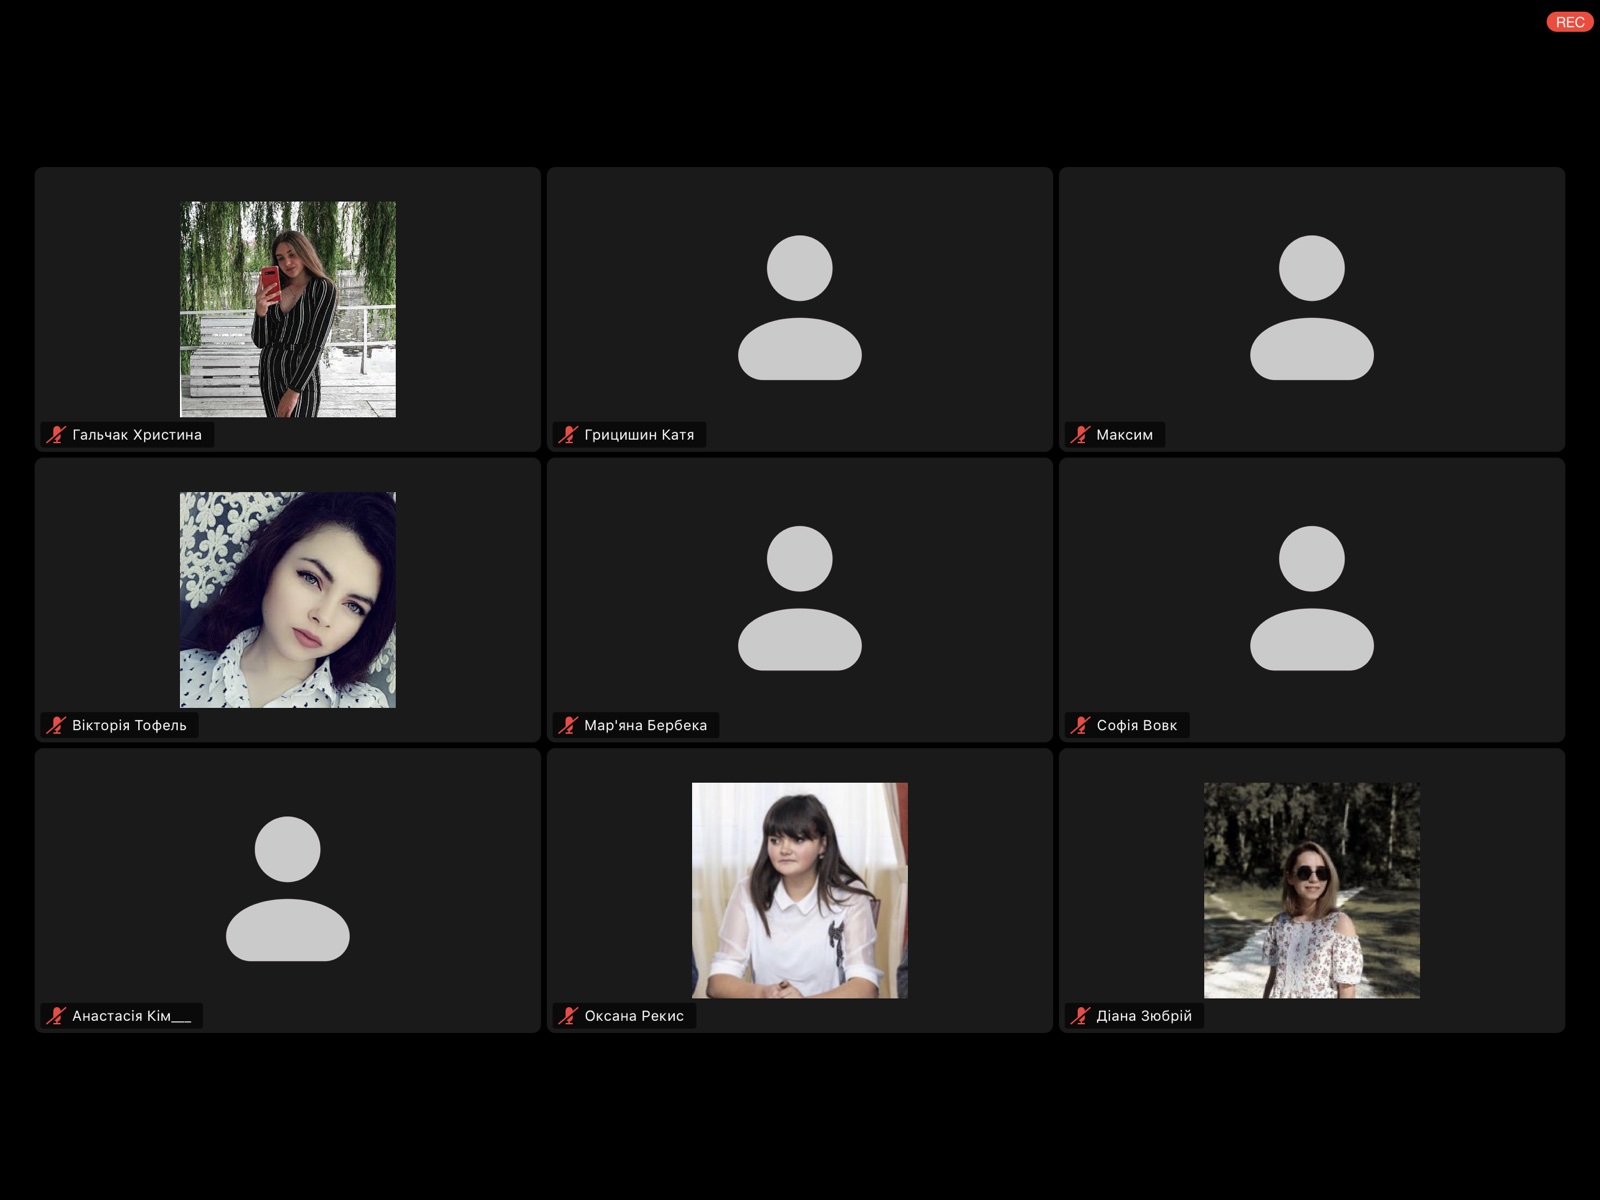Select Максим's placeholder avatar
Screen dimensions: 1600x1200
1312,308
